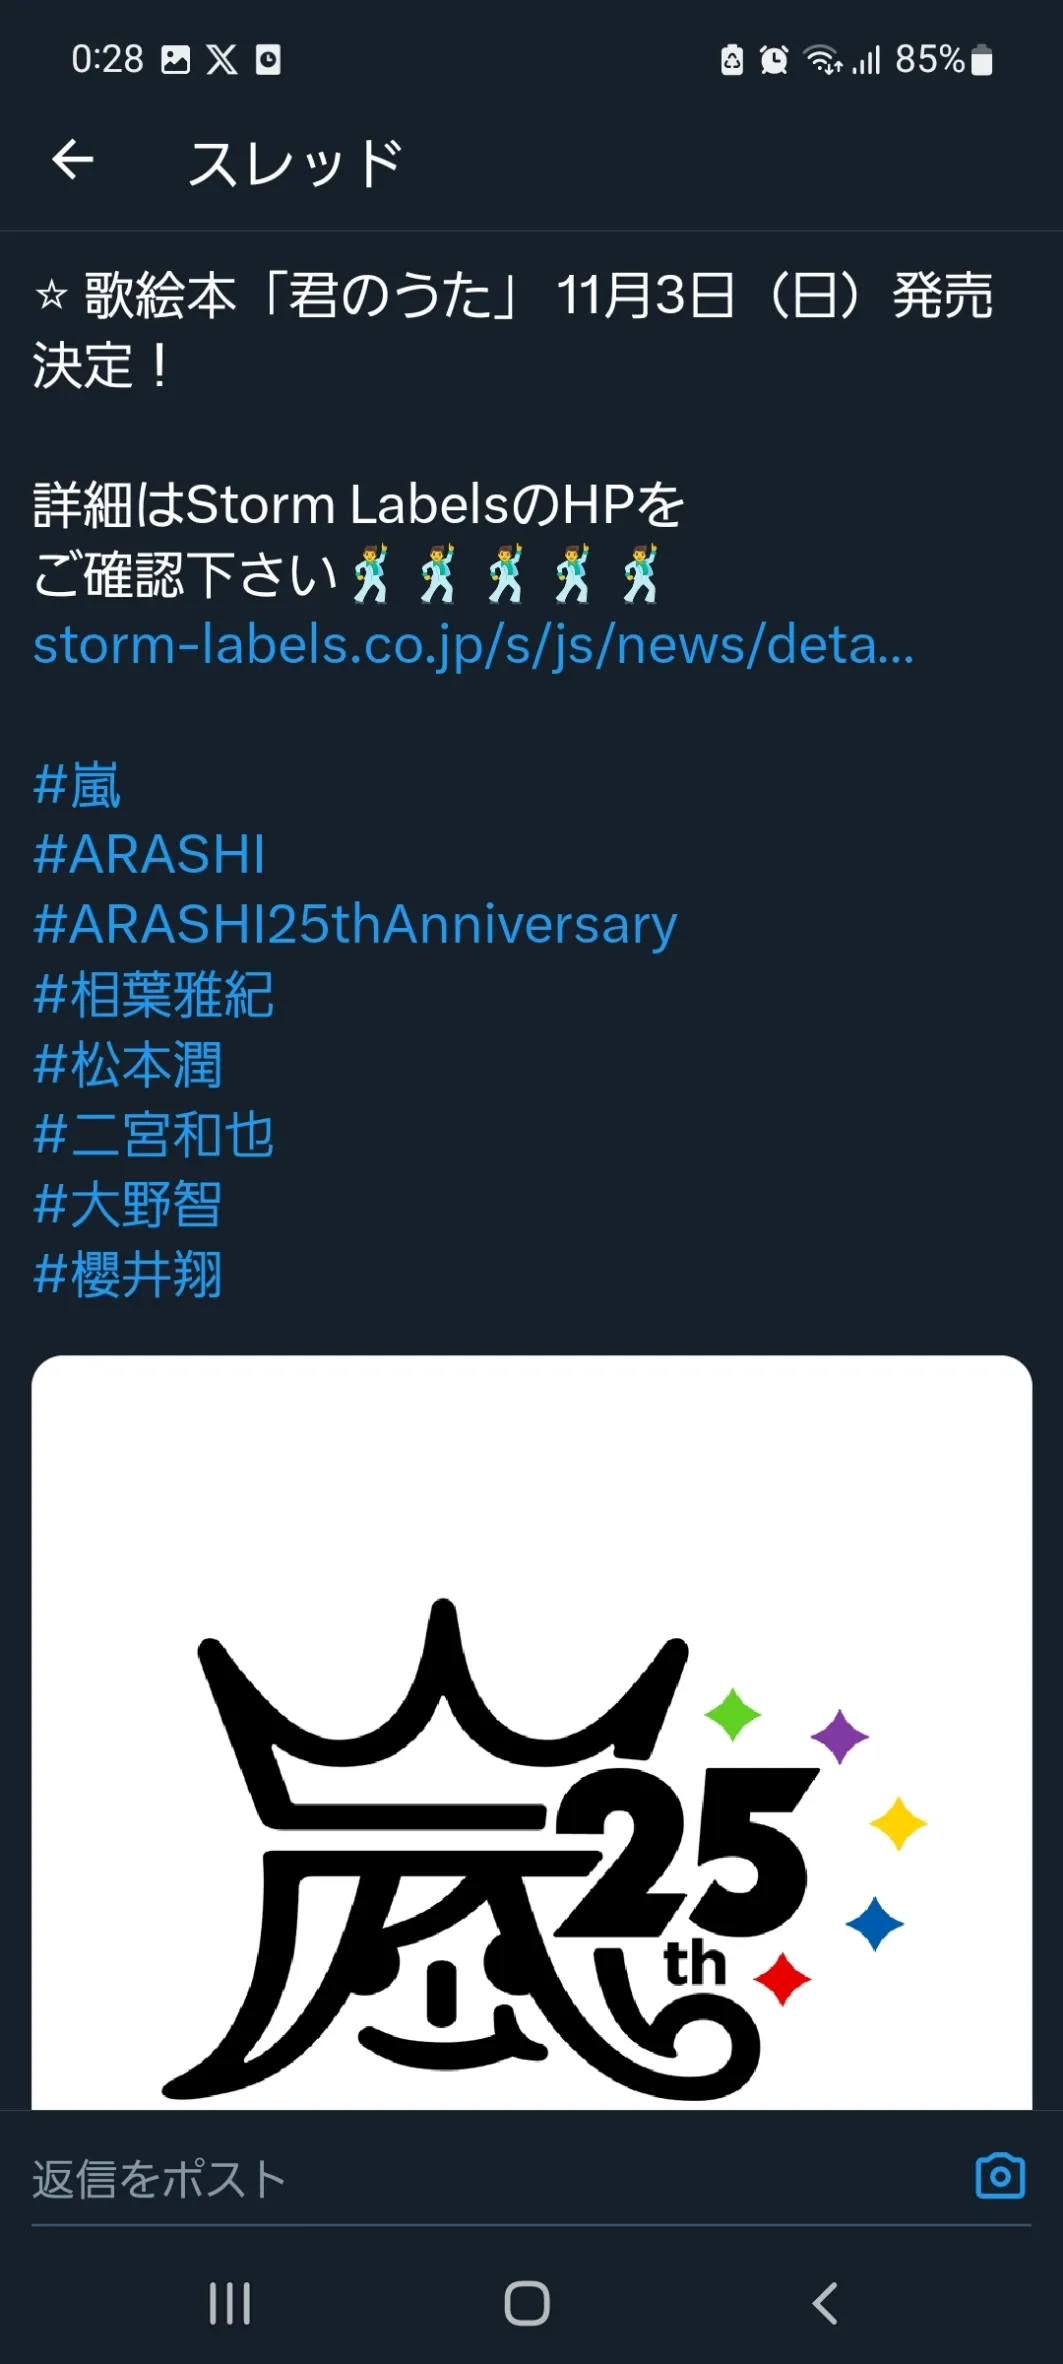
Task: Tap the Android recent apps button
Action: [230, 2303]
